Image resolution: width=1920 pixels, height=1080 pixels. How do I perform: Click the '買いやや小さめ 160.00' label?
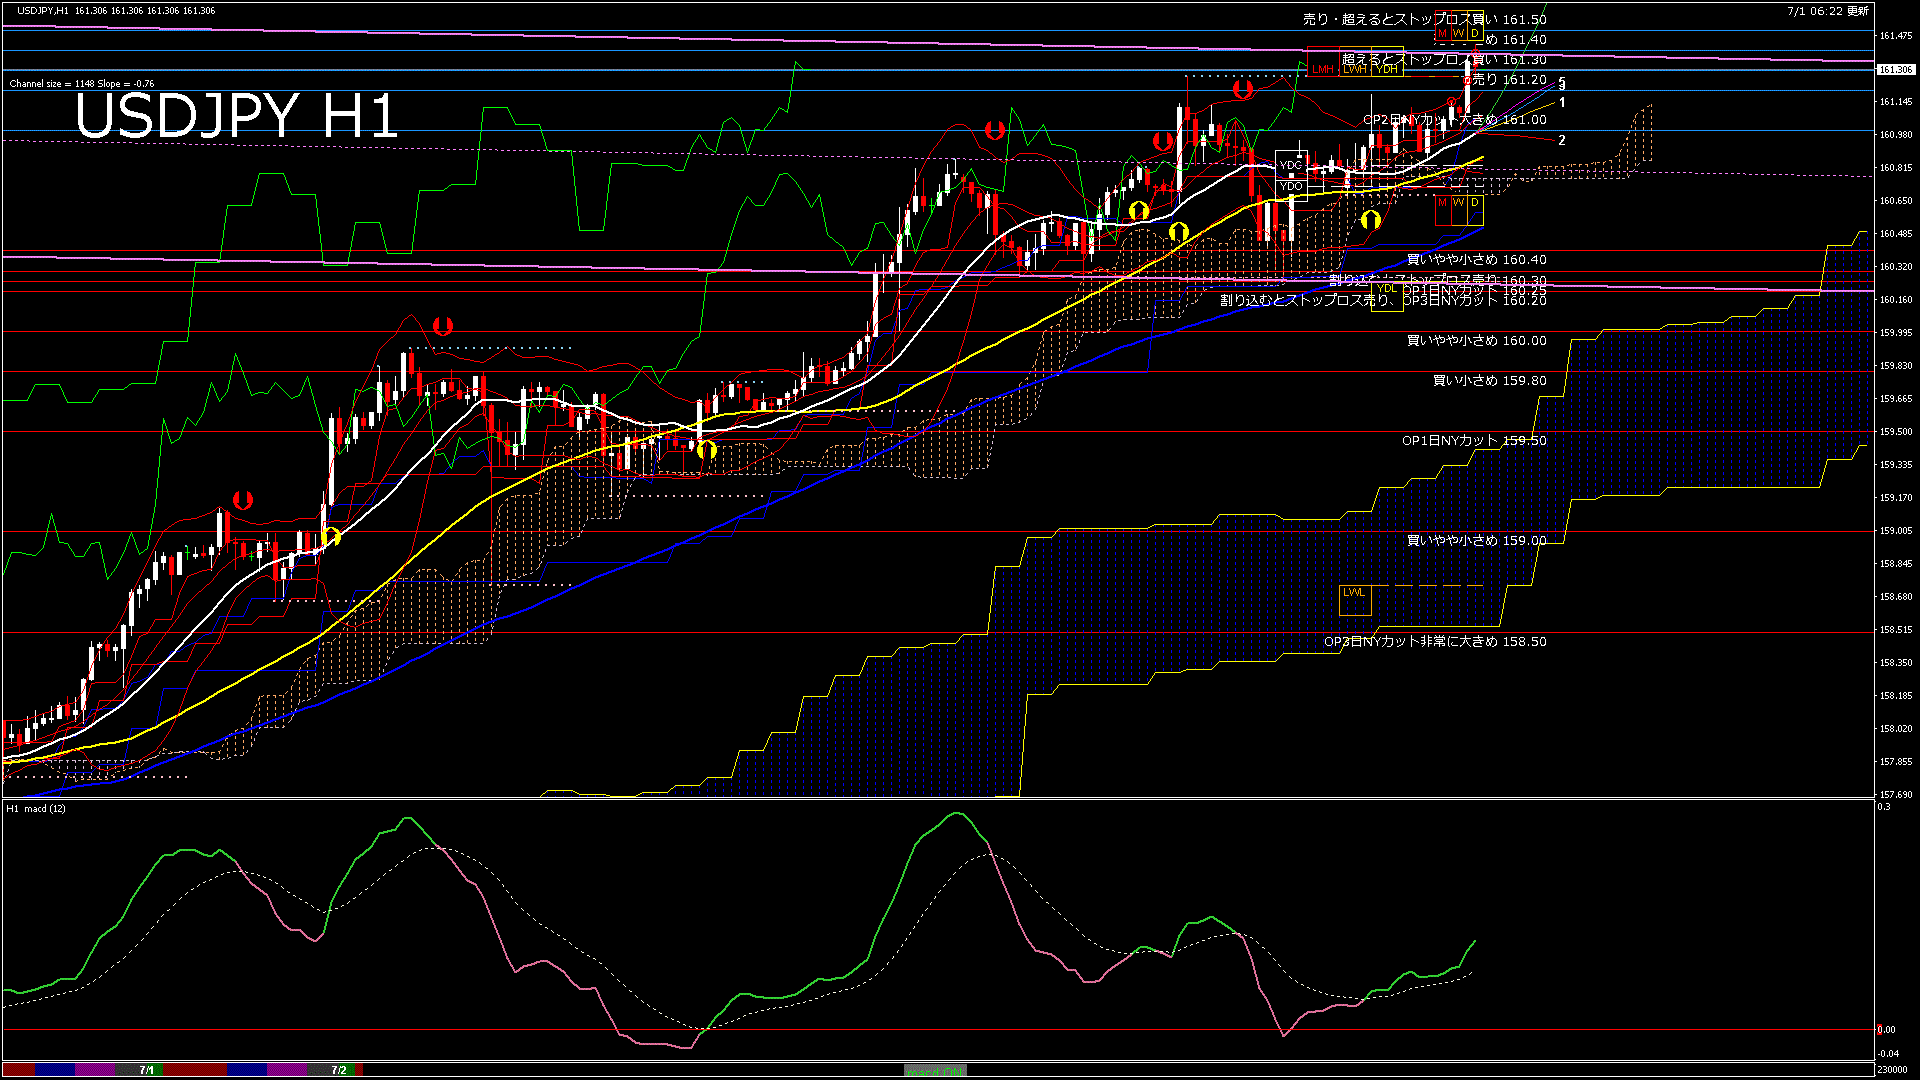pos(1477,341)
